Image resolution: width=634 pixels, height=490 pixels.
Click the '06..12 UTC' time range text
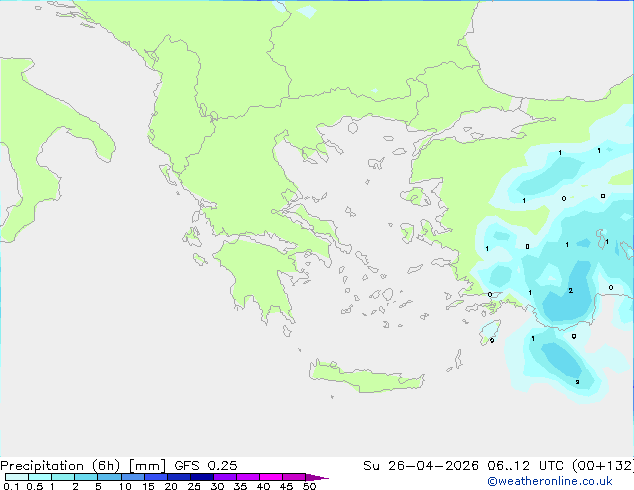525,466
